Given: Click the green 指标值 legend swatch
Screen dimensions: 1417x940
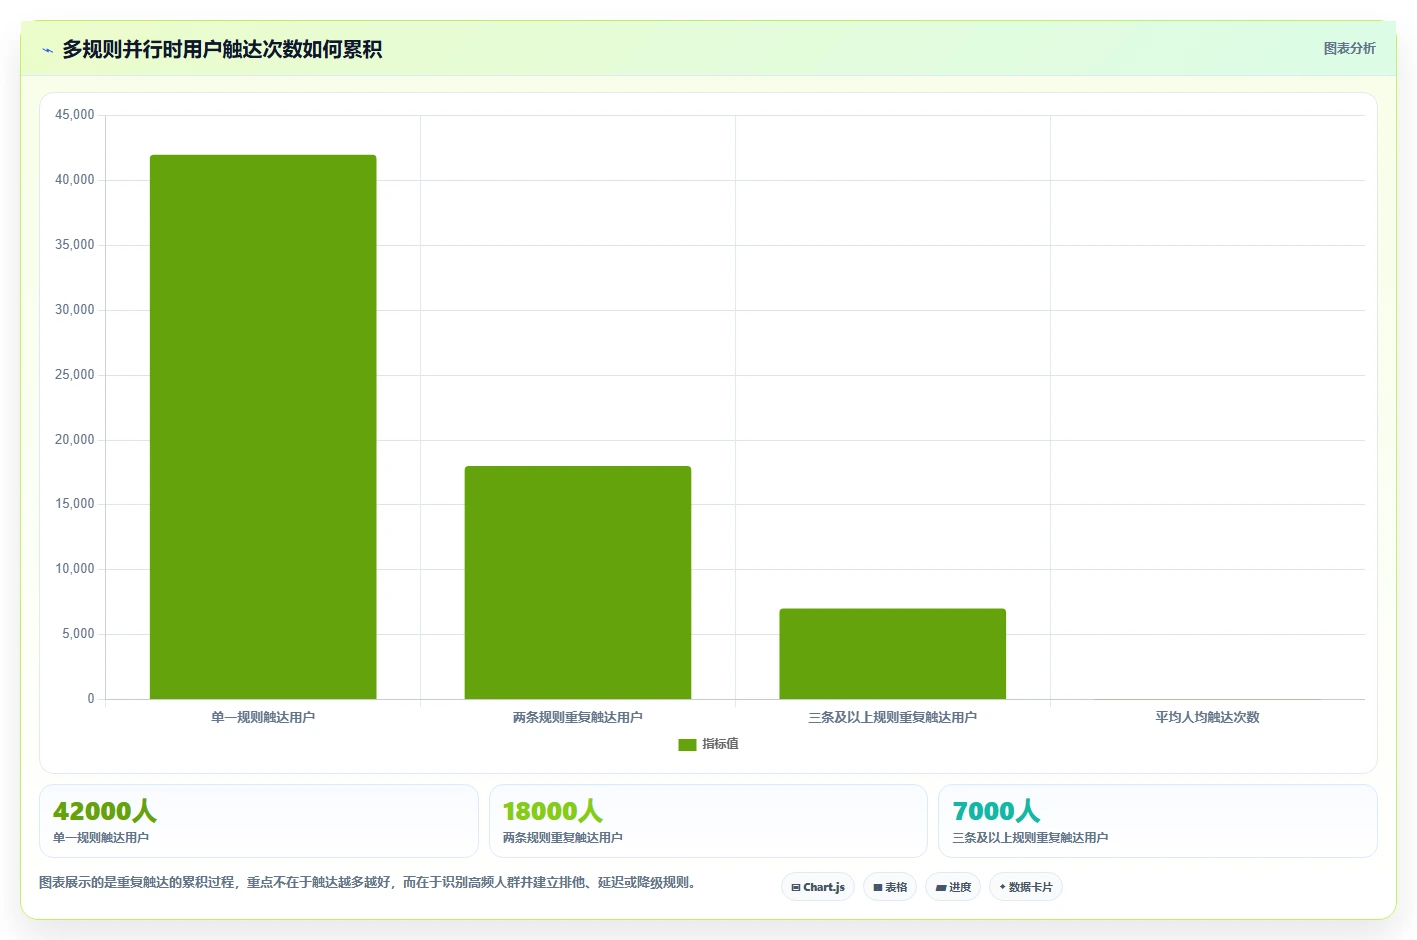Looking at the screenshot, I should click(687, 745).
